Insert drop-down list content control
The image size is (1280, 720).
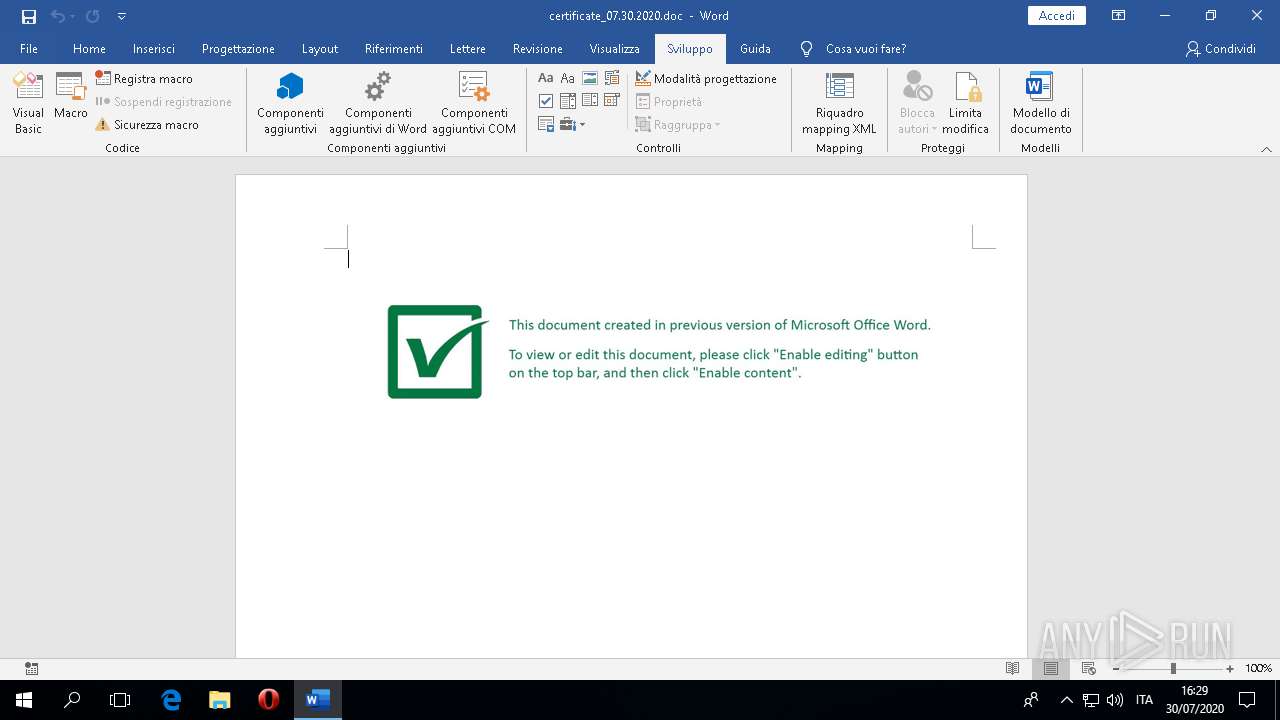590,100
